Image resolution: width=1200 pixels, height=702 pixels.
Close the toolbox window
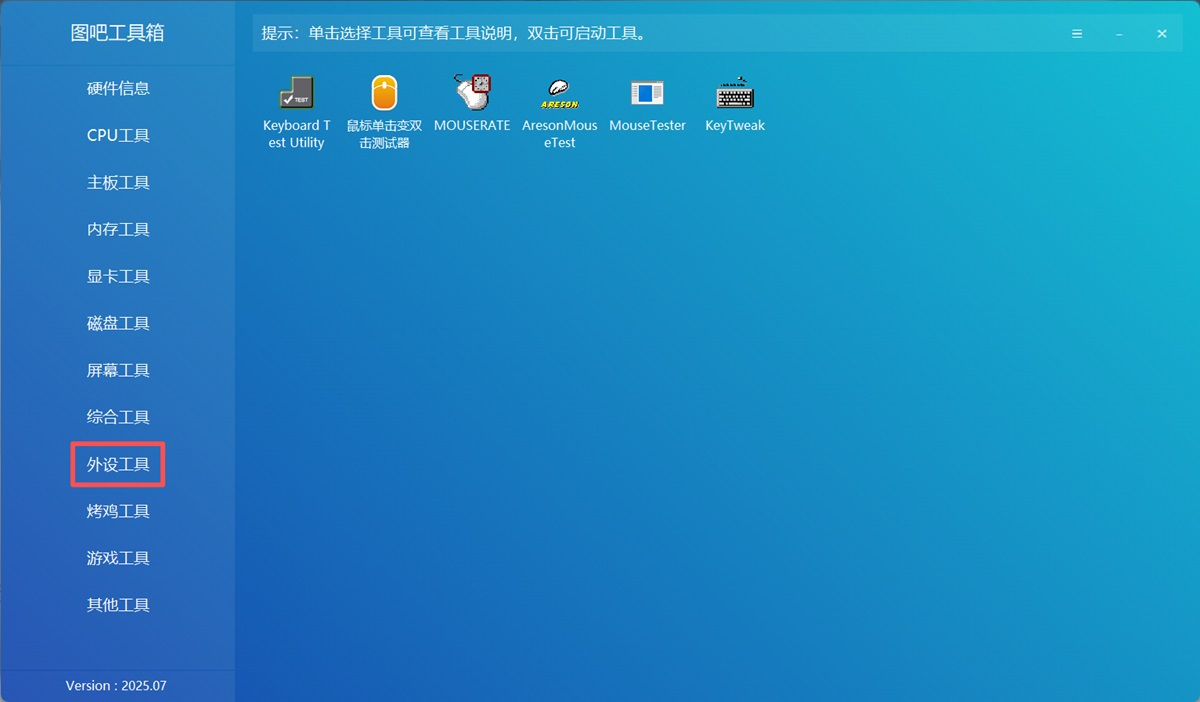tap(1161, 34)
